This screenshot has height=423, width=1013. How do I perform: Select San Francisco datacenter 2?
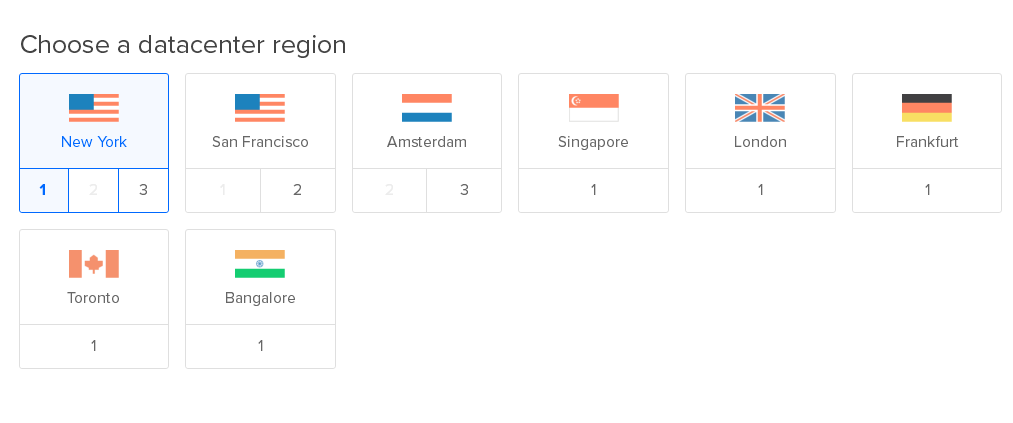pyautogui.click(x=297, y=190)
